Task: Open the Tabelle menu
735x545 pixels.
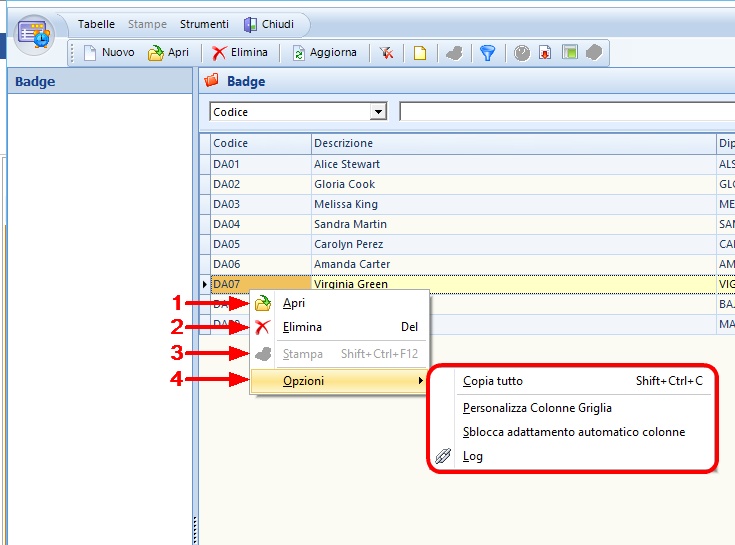Action: point(96,24)
